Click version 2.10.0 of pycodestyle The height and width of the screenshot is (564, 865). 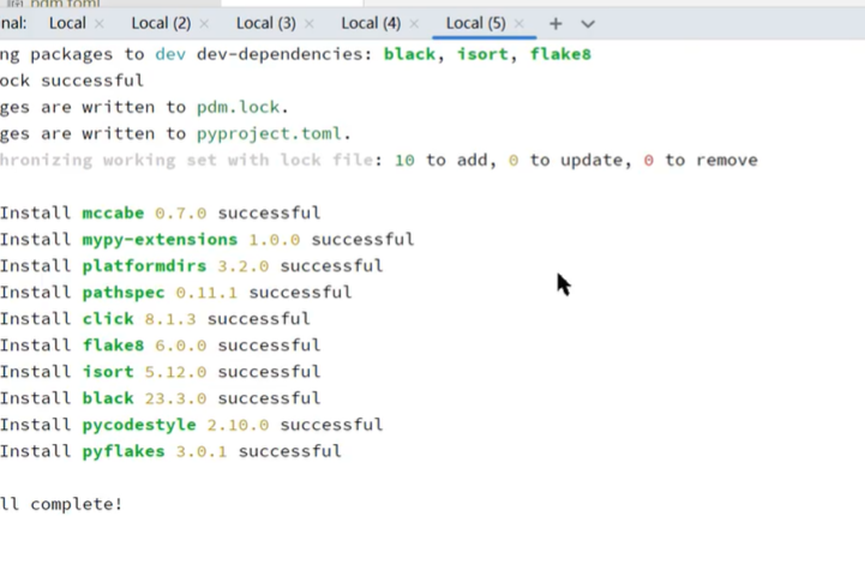point(238,425)
